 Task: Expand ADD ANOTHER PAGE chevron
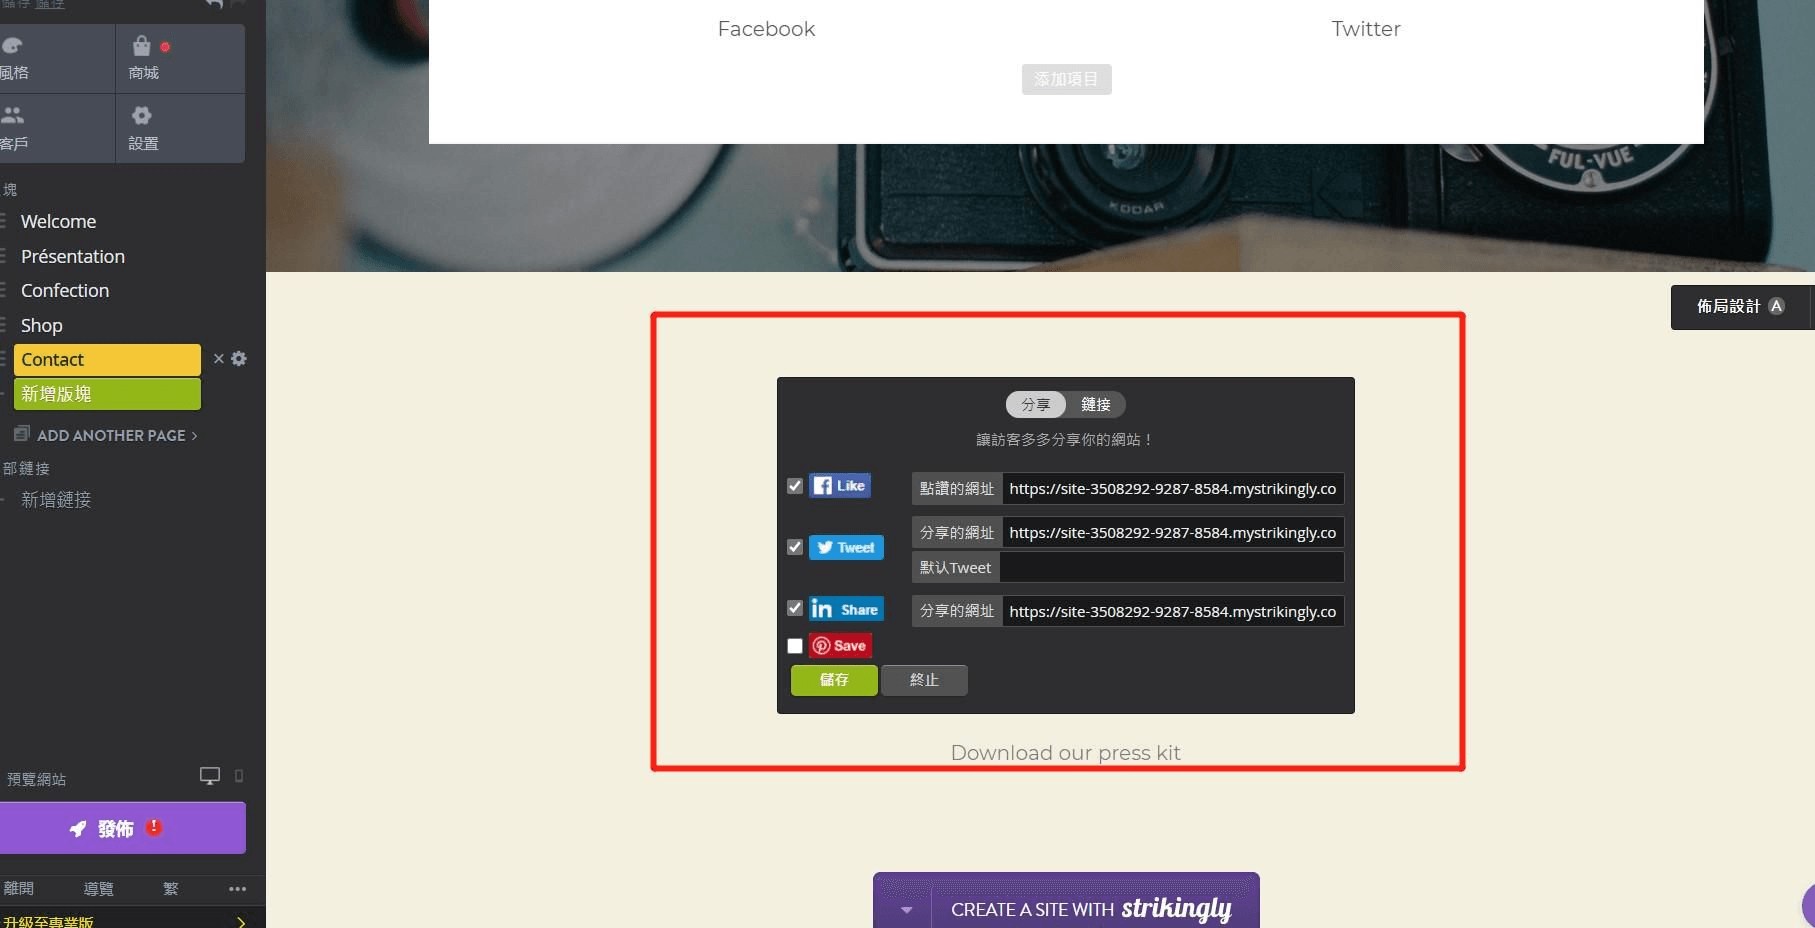click(x=194, y=436)
